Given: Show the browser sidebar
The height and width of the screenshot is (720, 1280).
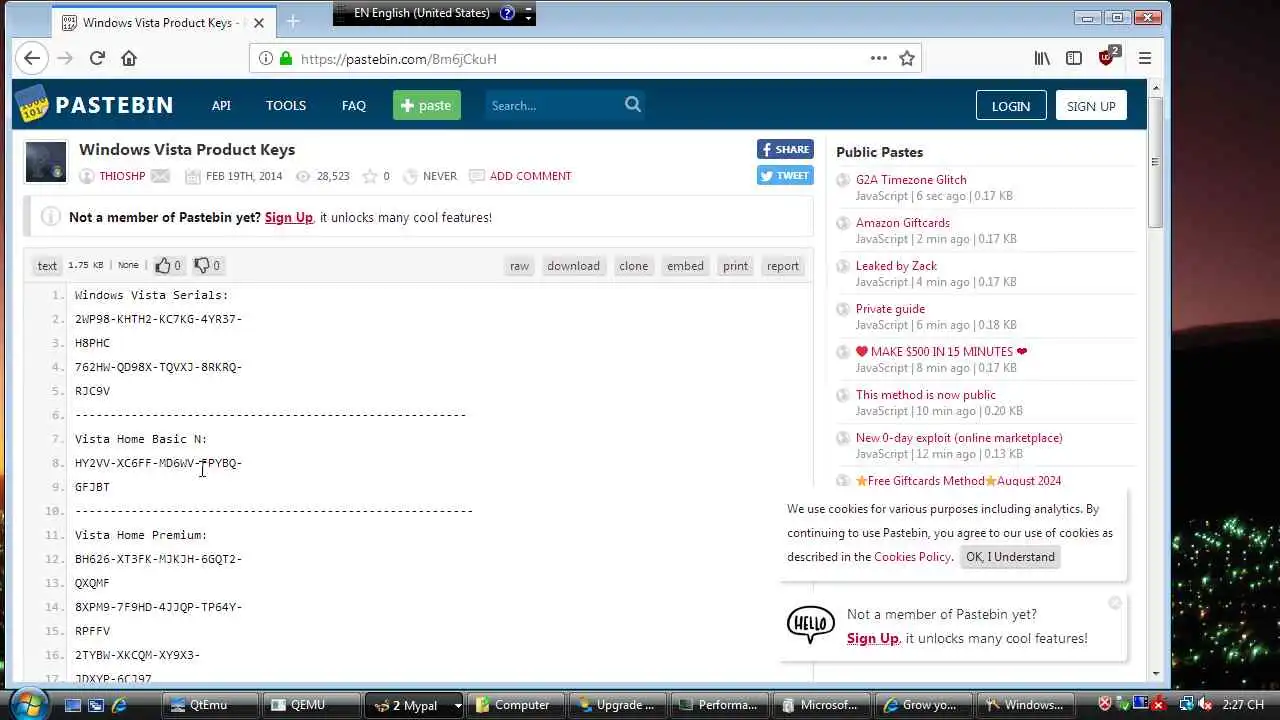Looking at the screenshot, I should 1074,58.
